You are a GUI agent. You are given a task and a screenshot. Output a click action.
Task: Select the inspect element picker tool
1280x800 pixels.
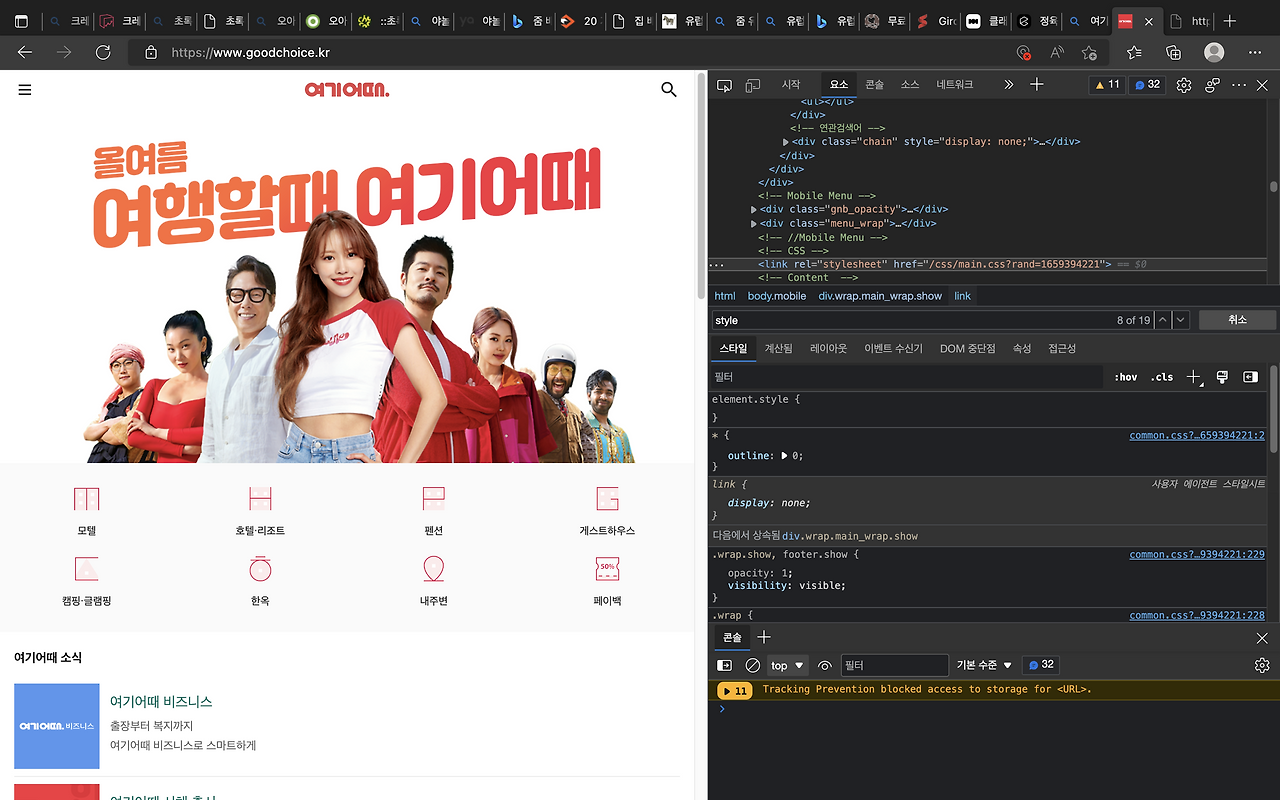point(724,84)
